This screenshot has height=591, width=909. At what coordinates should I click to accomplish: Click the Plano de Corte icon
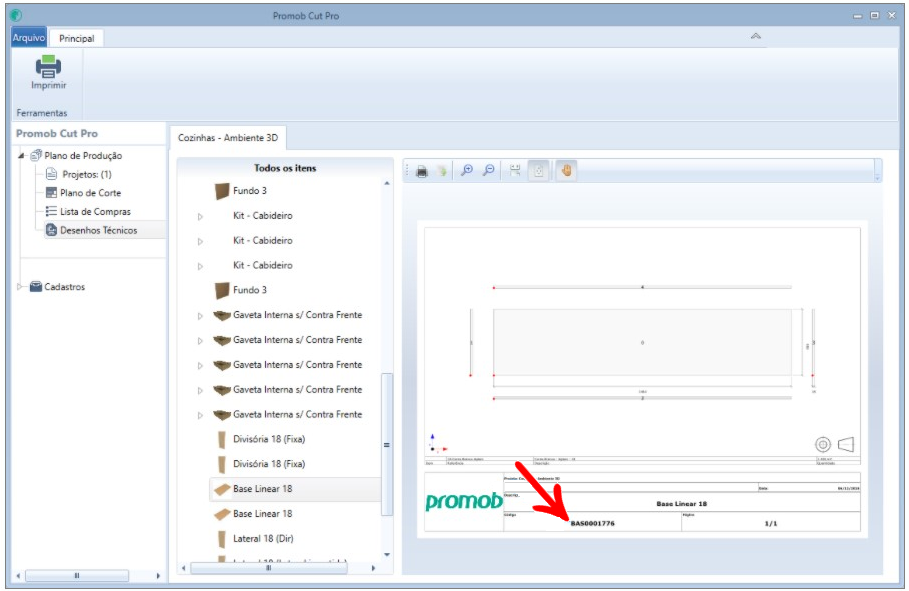tap(51, 193)
